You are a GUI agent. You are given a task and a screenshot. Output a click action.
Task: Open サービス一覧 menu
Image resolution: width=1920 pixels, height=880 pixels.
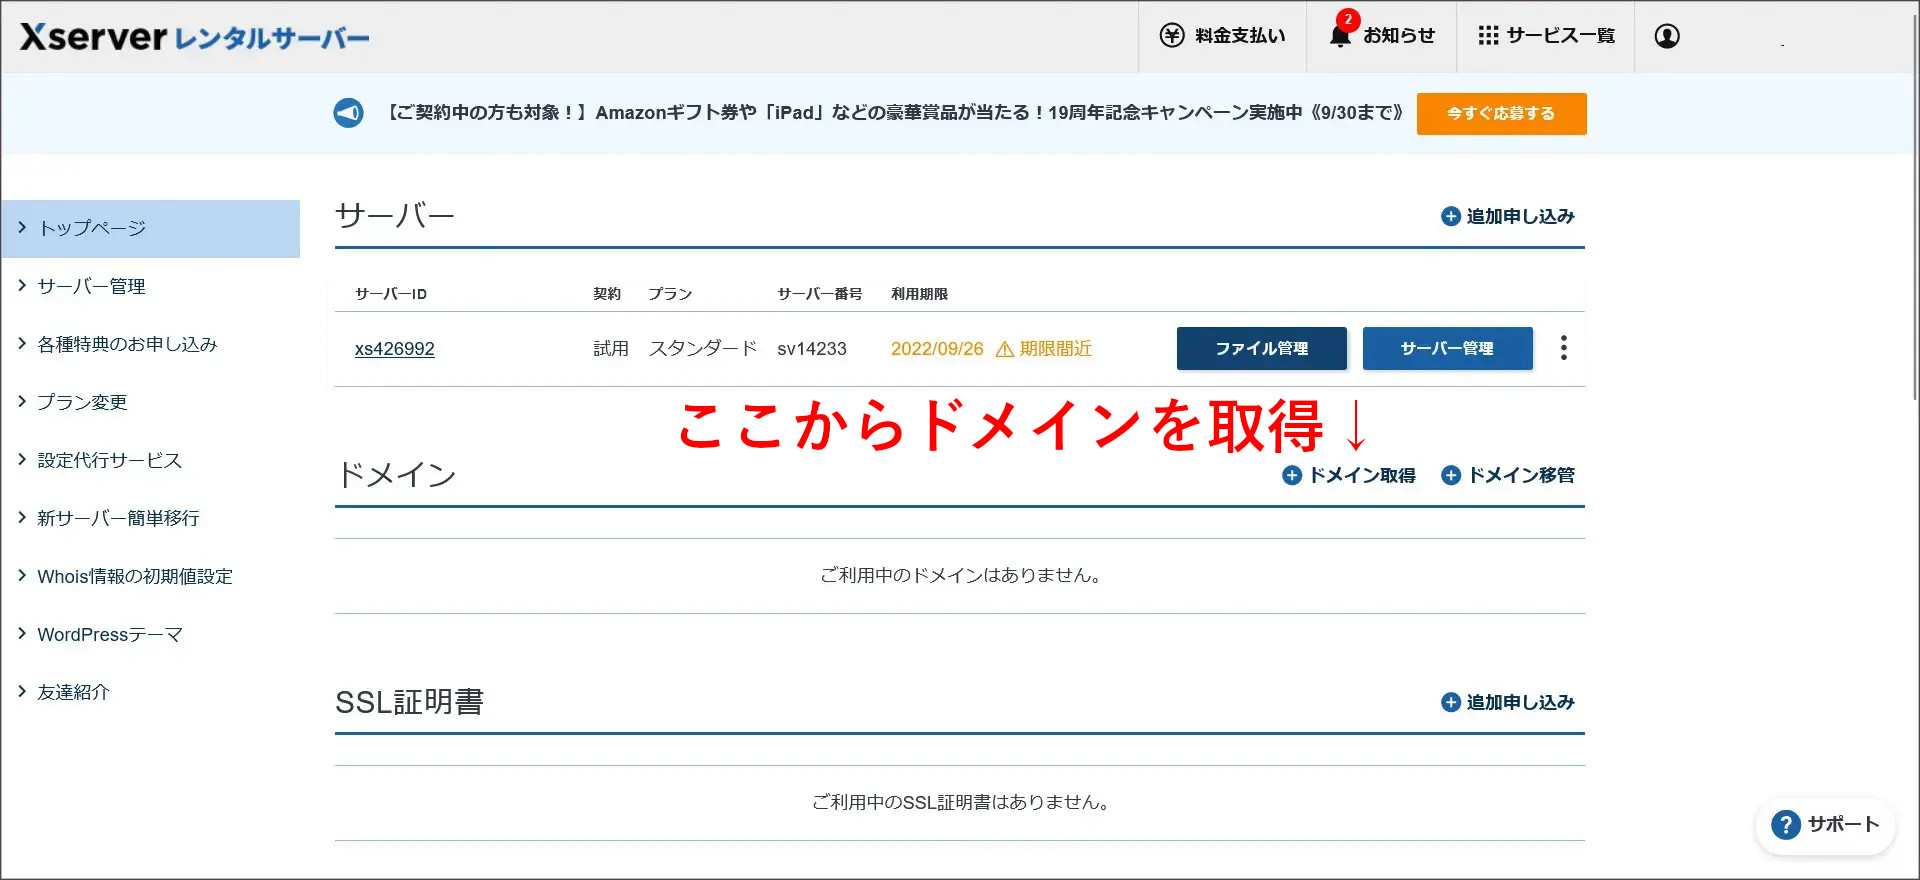point(1545,36)
